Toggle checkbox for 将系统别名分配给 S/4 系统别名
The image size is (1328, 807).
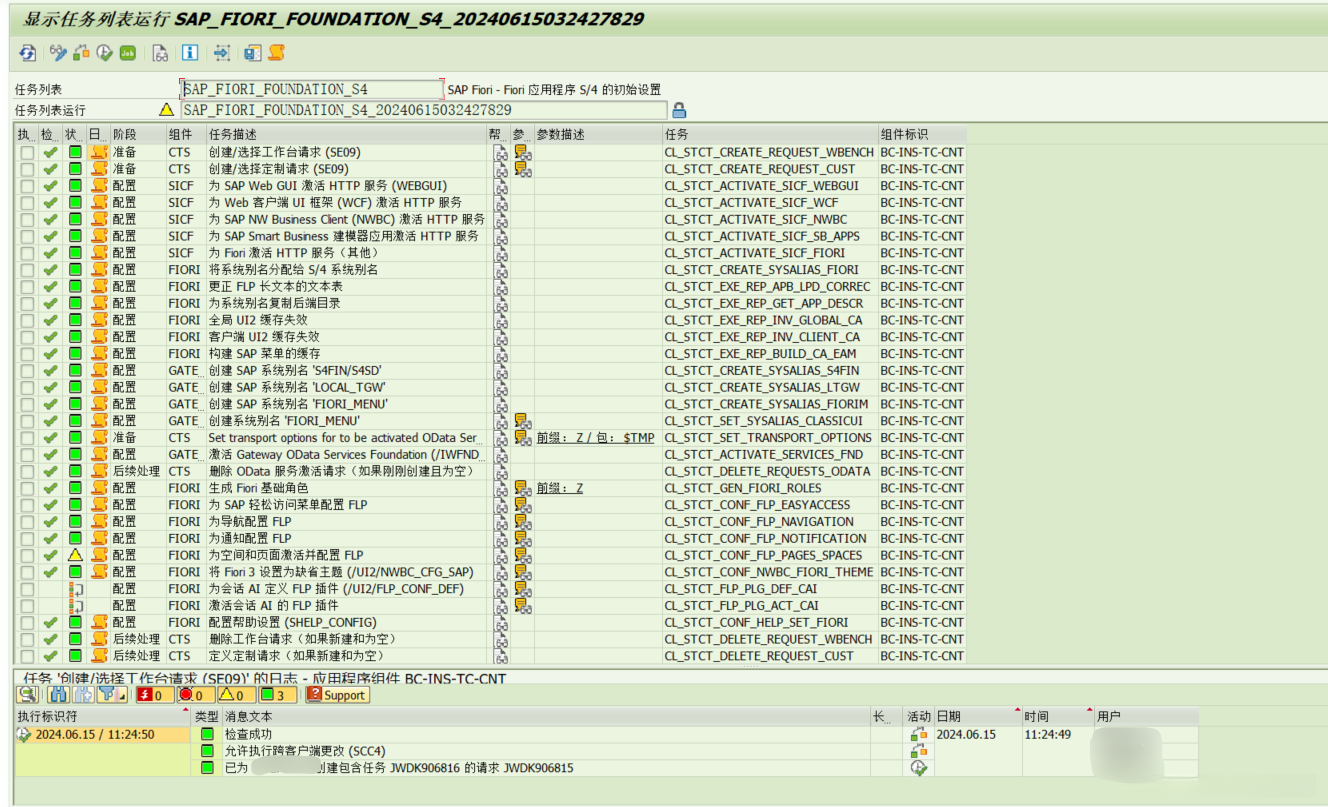(x=27, y=270)
